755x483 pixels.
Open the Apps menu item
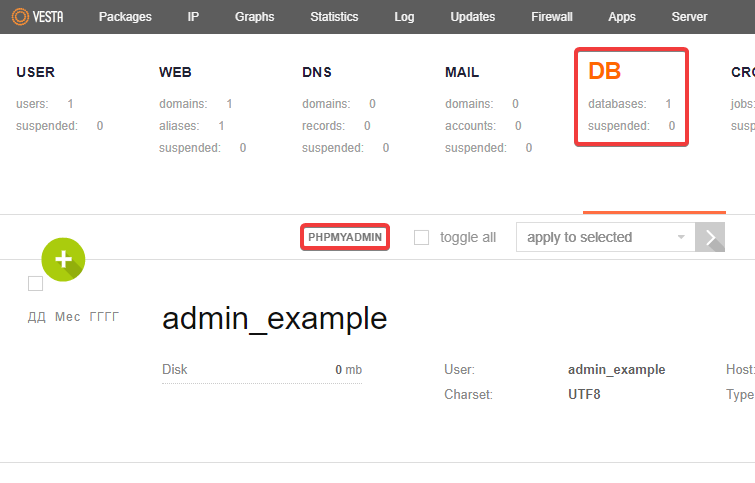tap(622, 17)
